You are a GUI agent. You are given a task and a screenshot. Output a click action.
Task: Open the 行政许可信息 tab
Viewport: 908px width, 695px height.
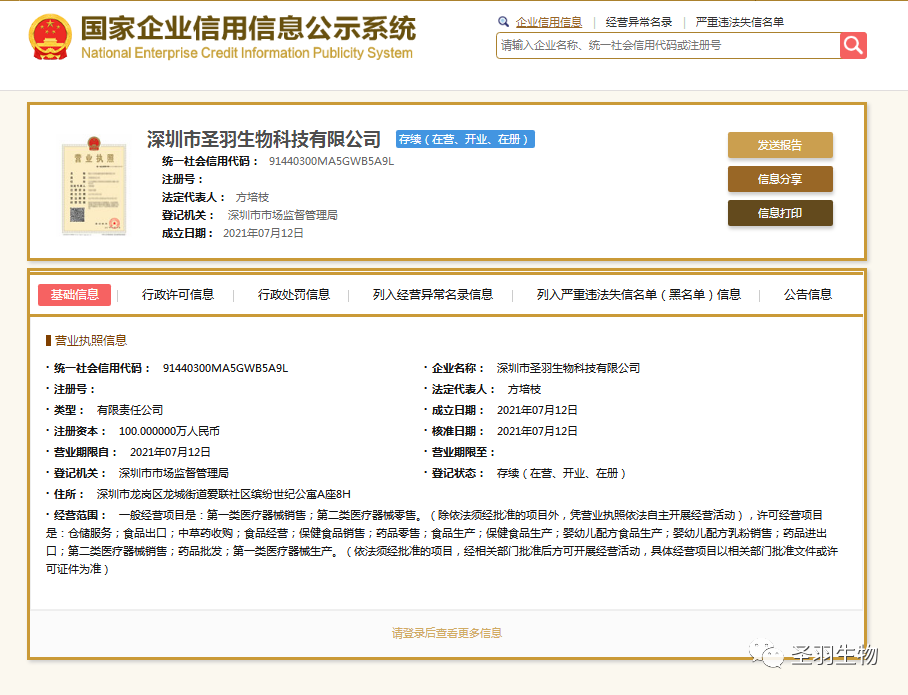coord(178,294)
